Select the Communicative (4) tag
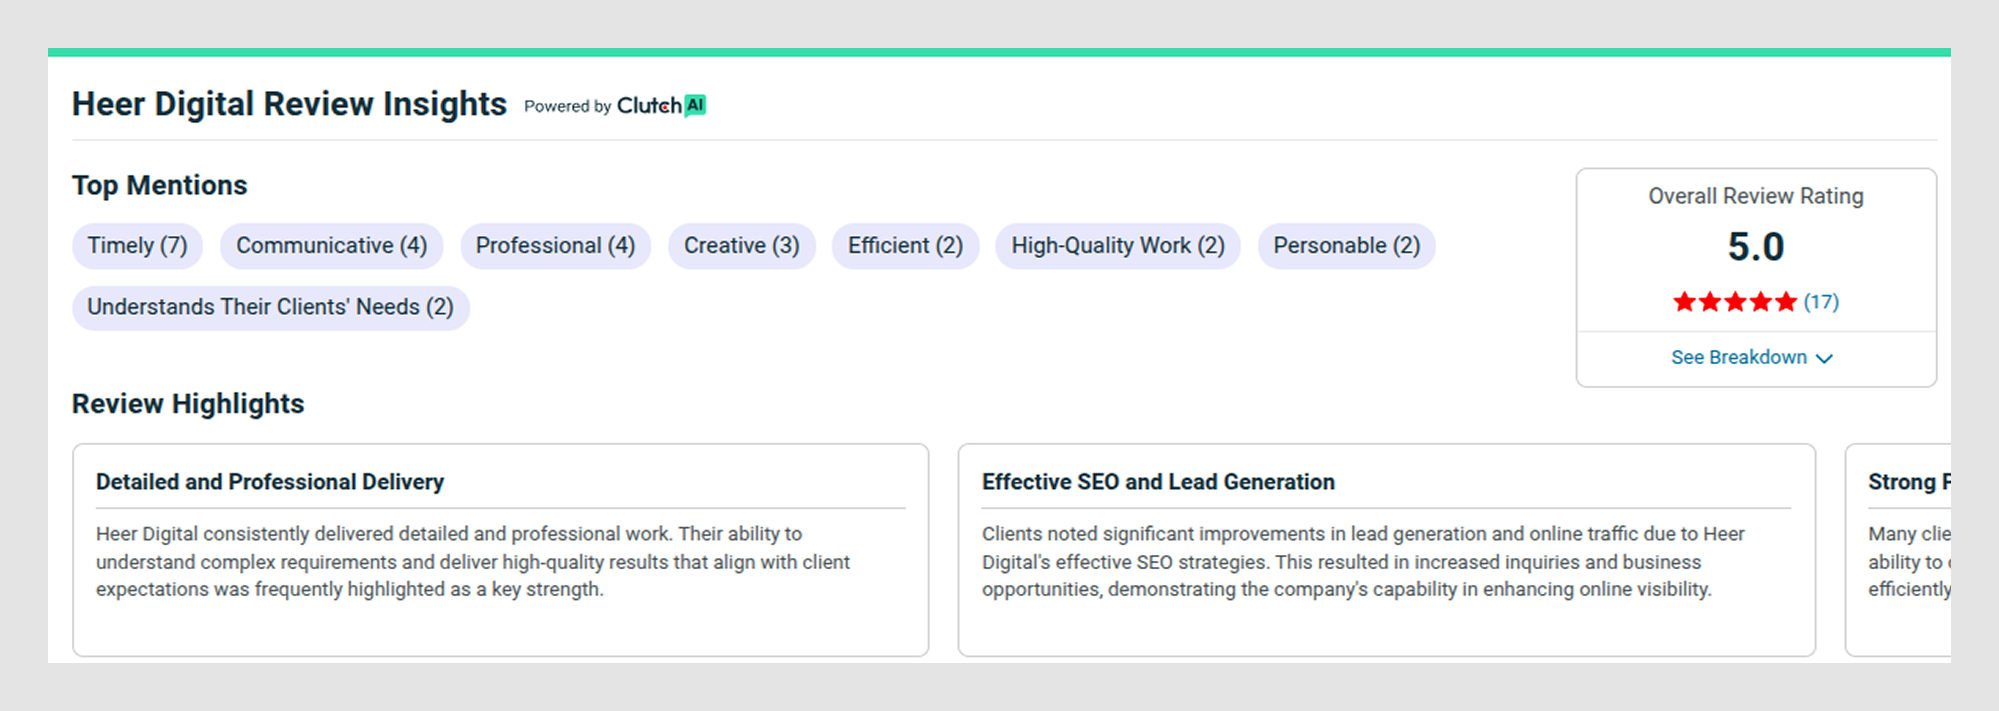This screenshot has width=1999, height=711. [331, 246]
